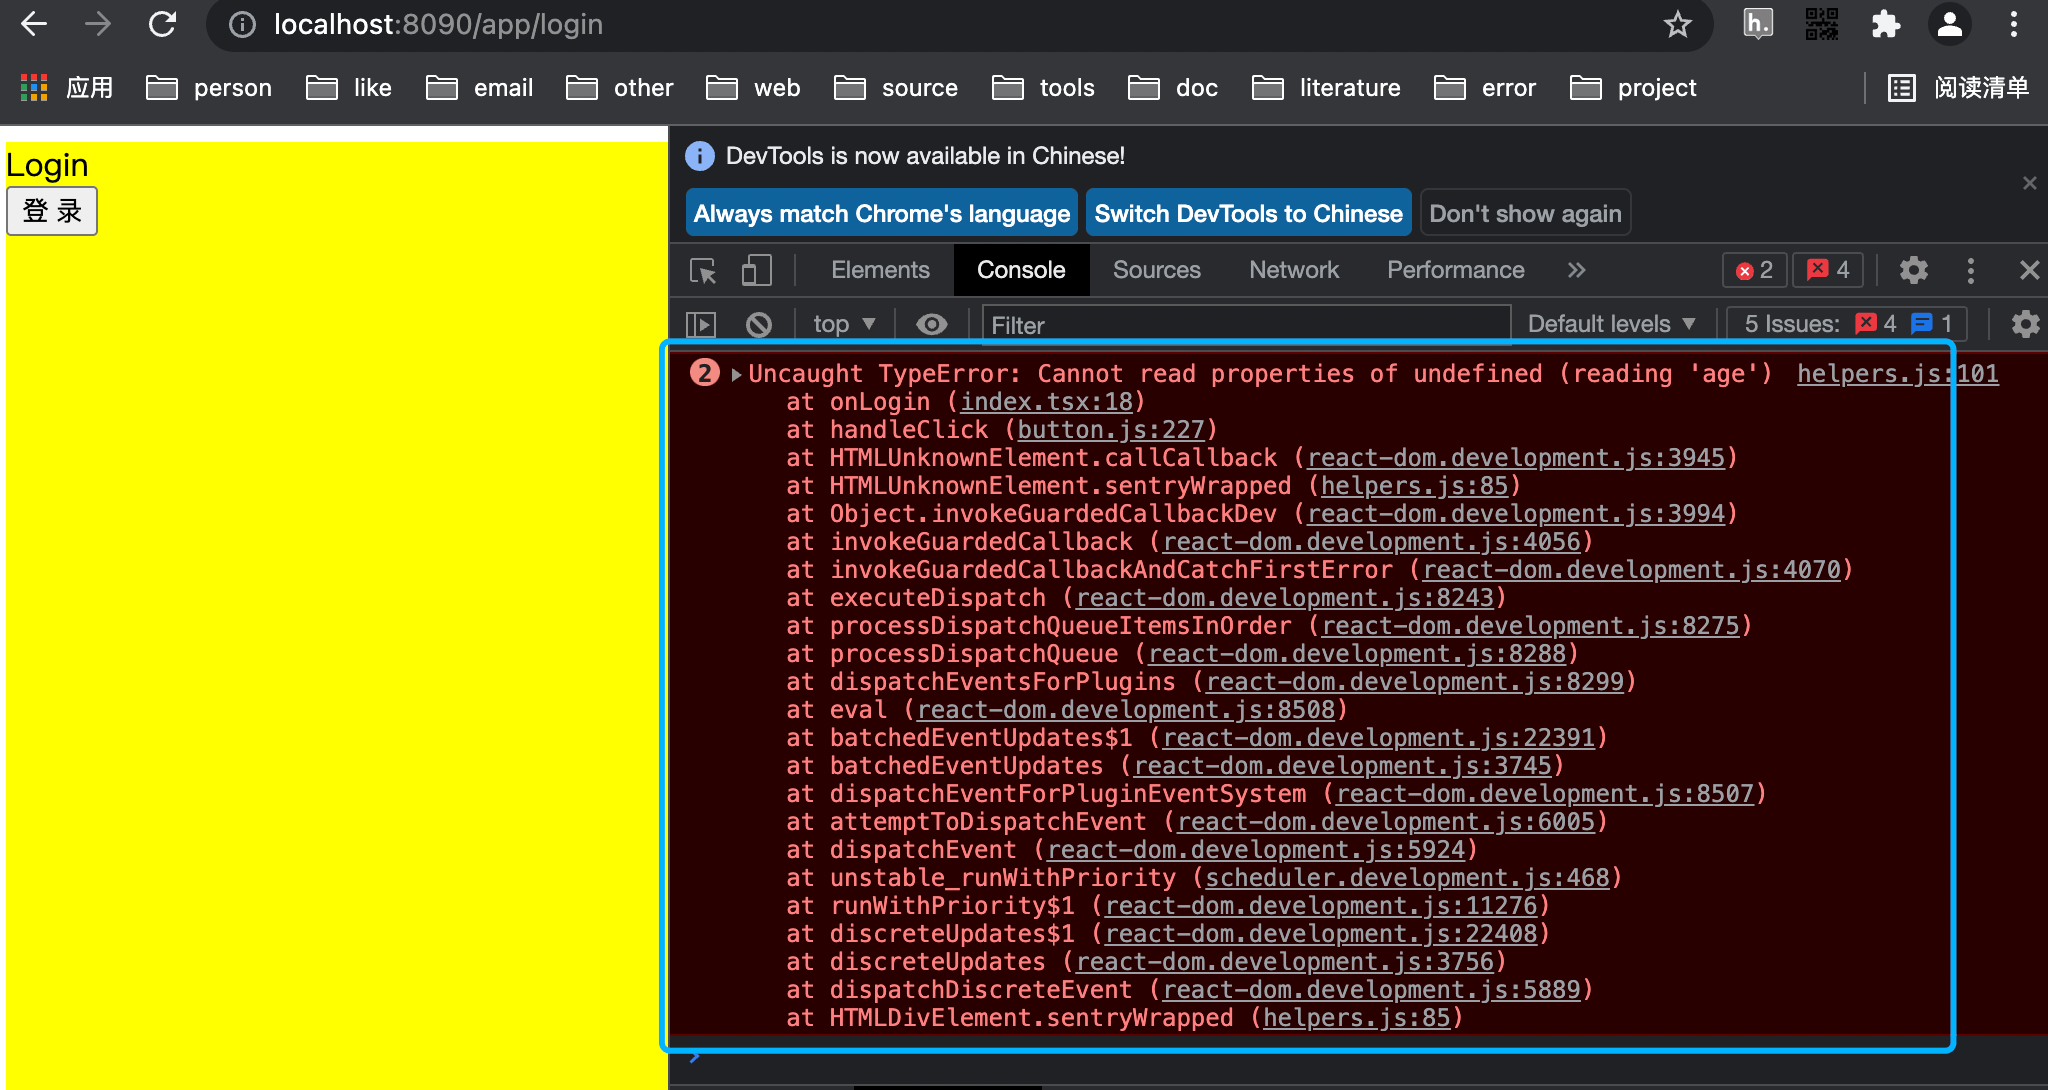Toggle the device toolbar icon
This screenshot has height=1090, width=2048.
point(756,271)
